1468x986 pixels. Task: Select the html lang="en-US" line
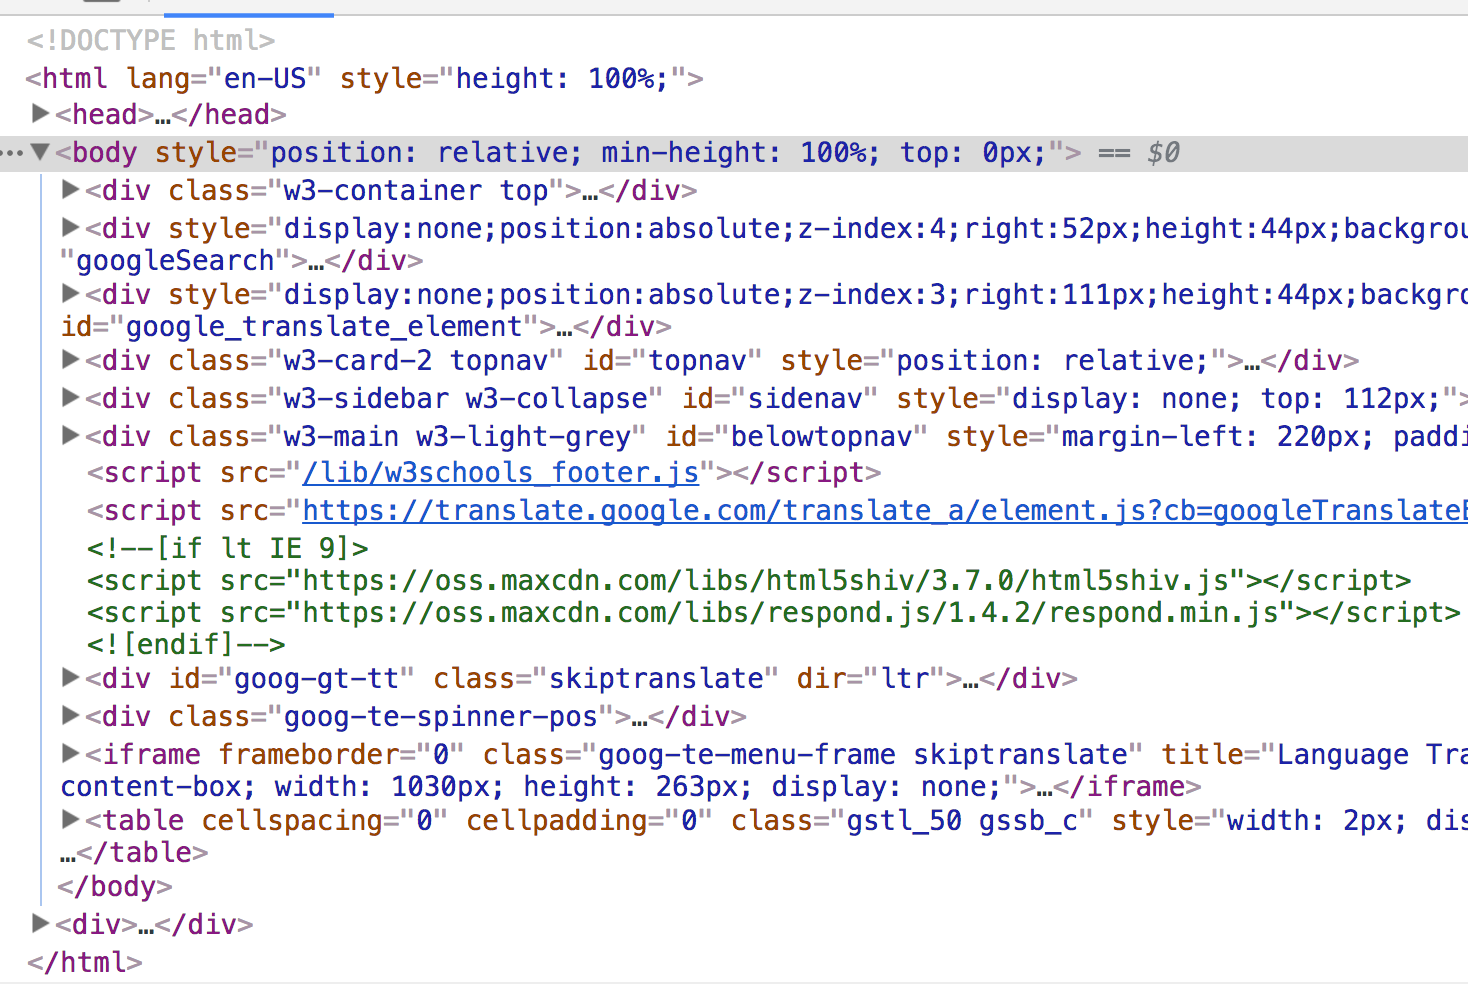365,78
